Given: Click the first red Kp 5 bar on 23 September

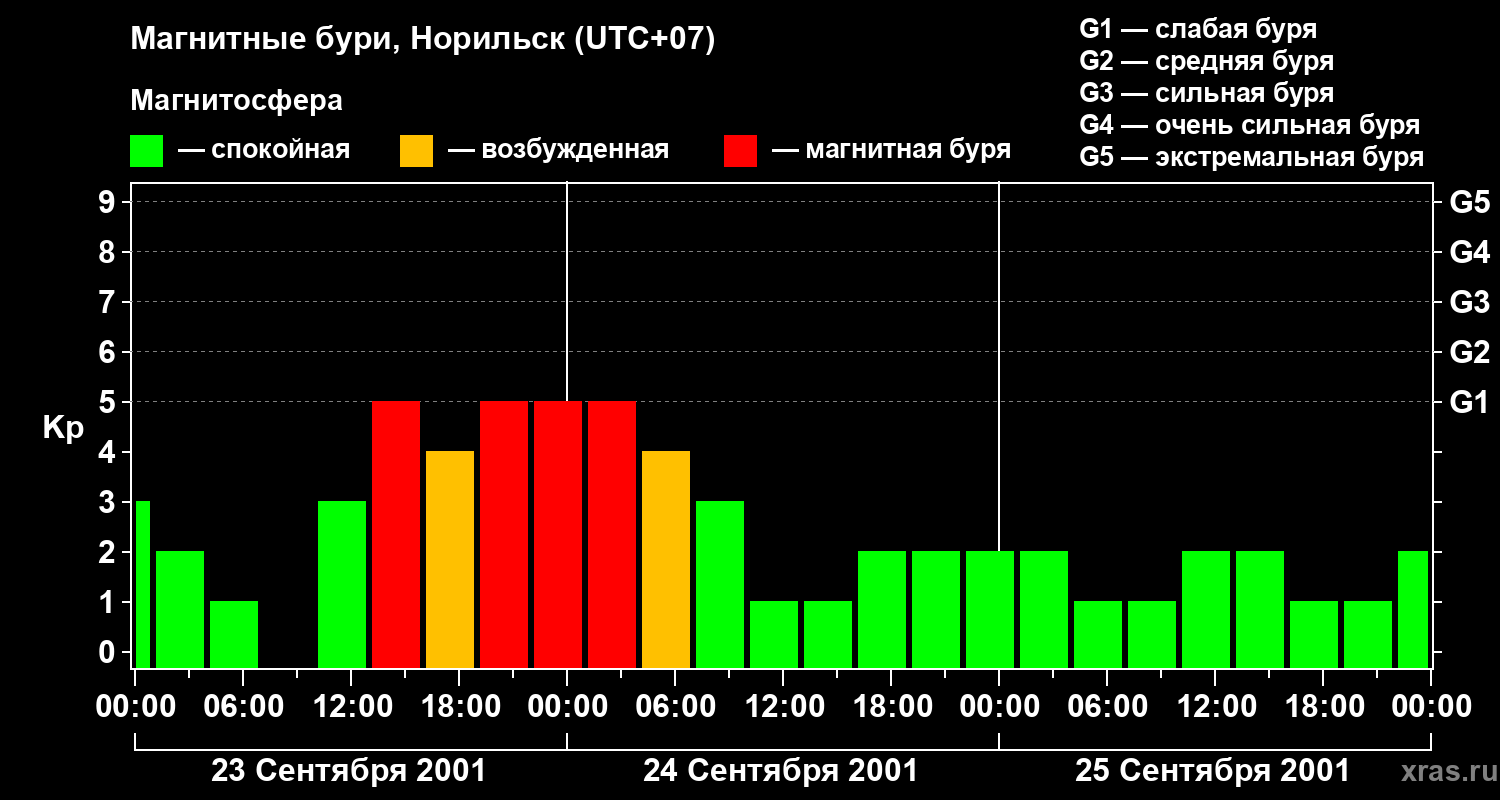Looking at the screenshot, I should point(396,534).
